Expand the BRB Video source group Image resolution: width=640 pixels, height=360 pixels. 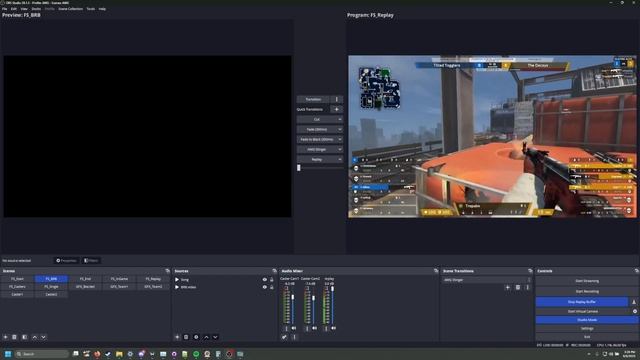(x=177, y=287)
